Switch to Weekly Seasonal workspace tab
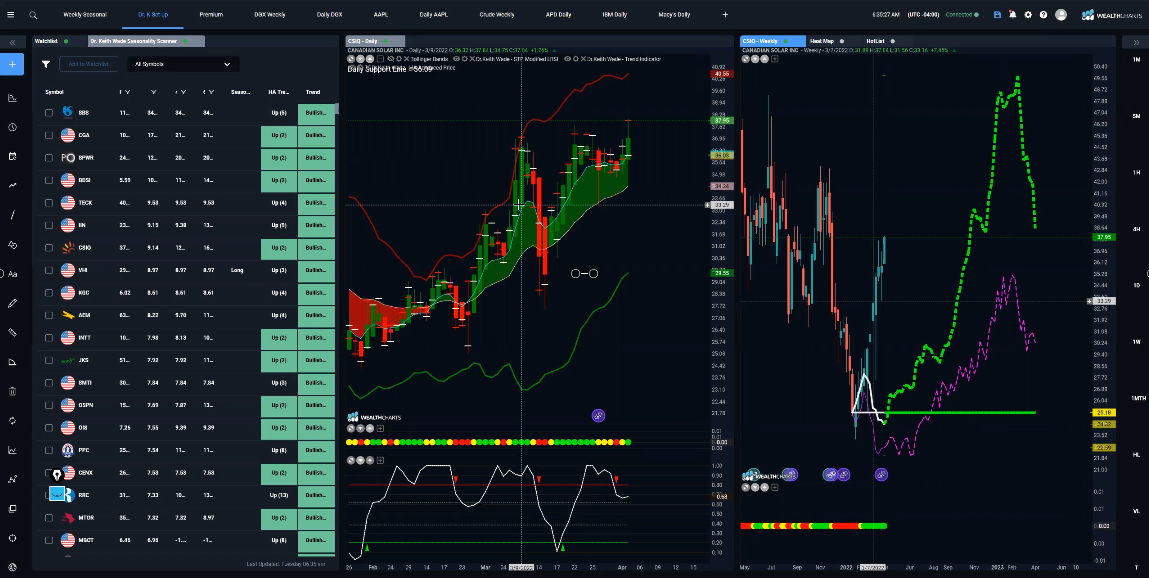 [85, 15]
